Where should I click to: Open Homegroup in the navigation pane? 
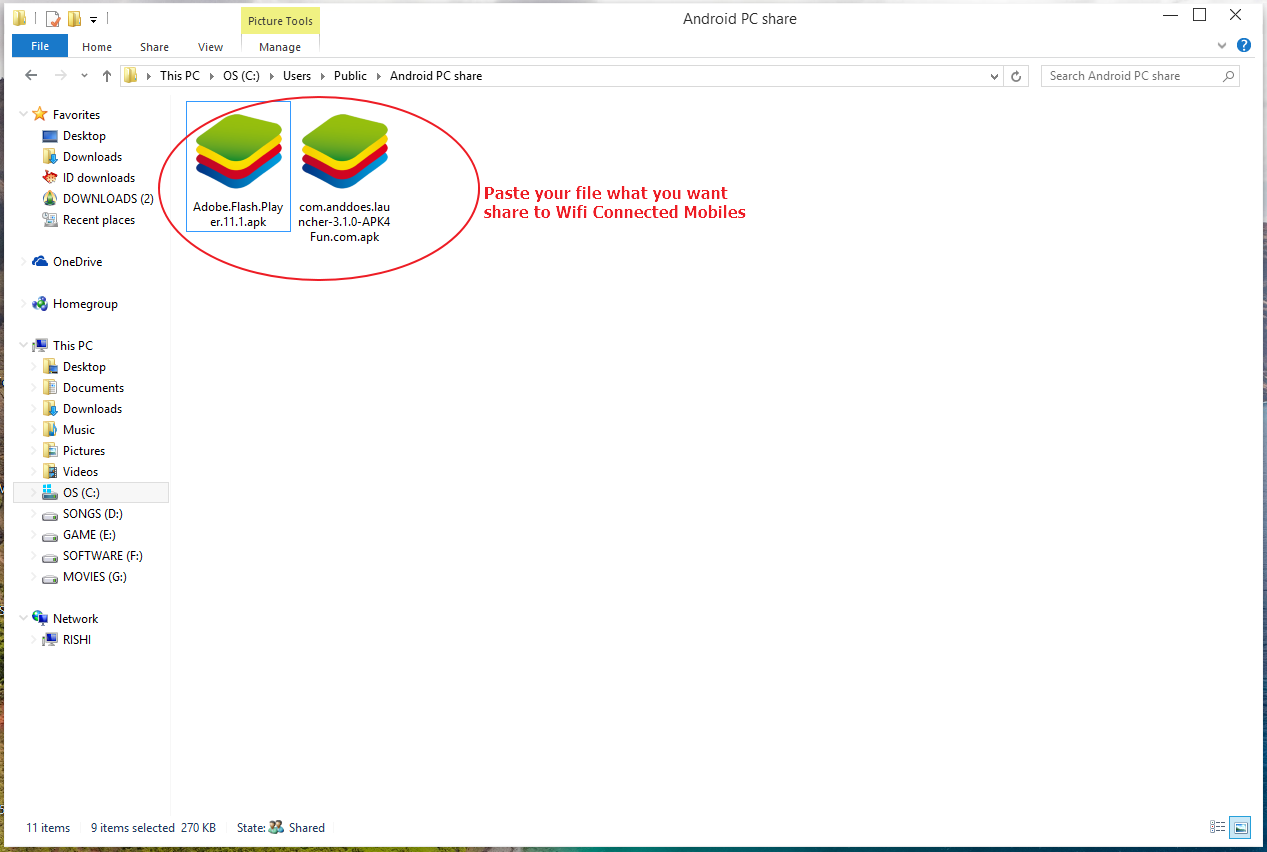pyautogui.click(x=85, y=304)
